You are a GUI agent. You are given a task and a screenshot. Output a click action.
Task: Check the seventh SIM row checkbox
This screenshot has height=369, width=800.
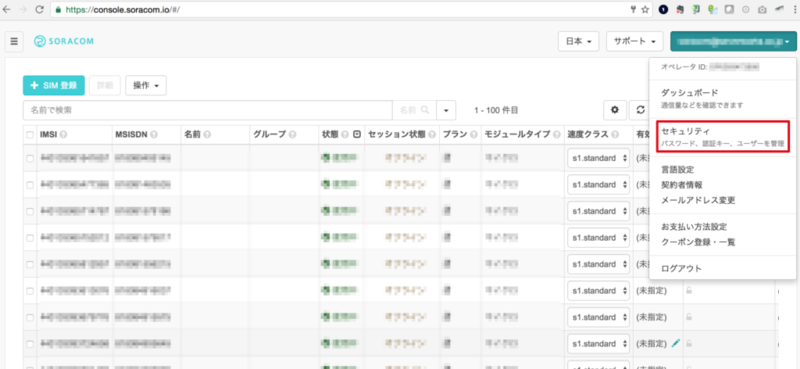[x=30, y=317]
